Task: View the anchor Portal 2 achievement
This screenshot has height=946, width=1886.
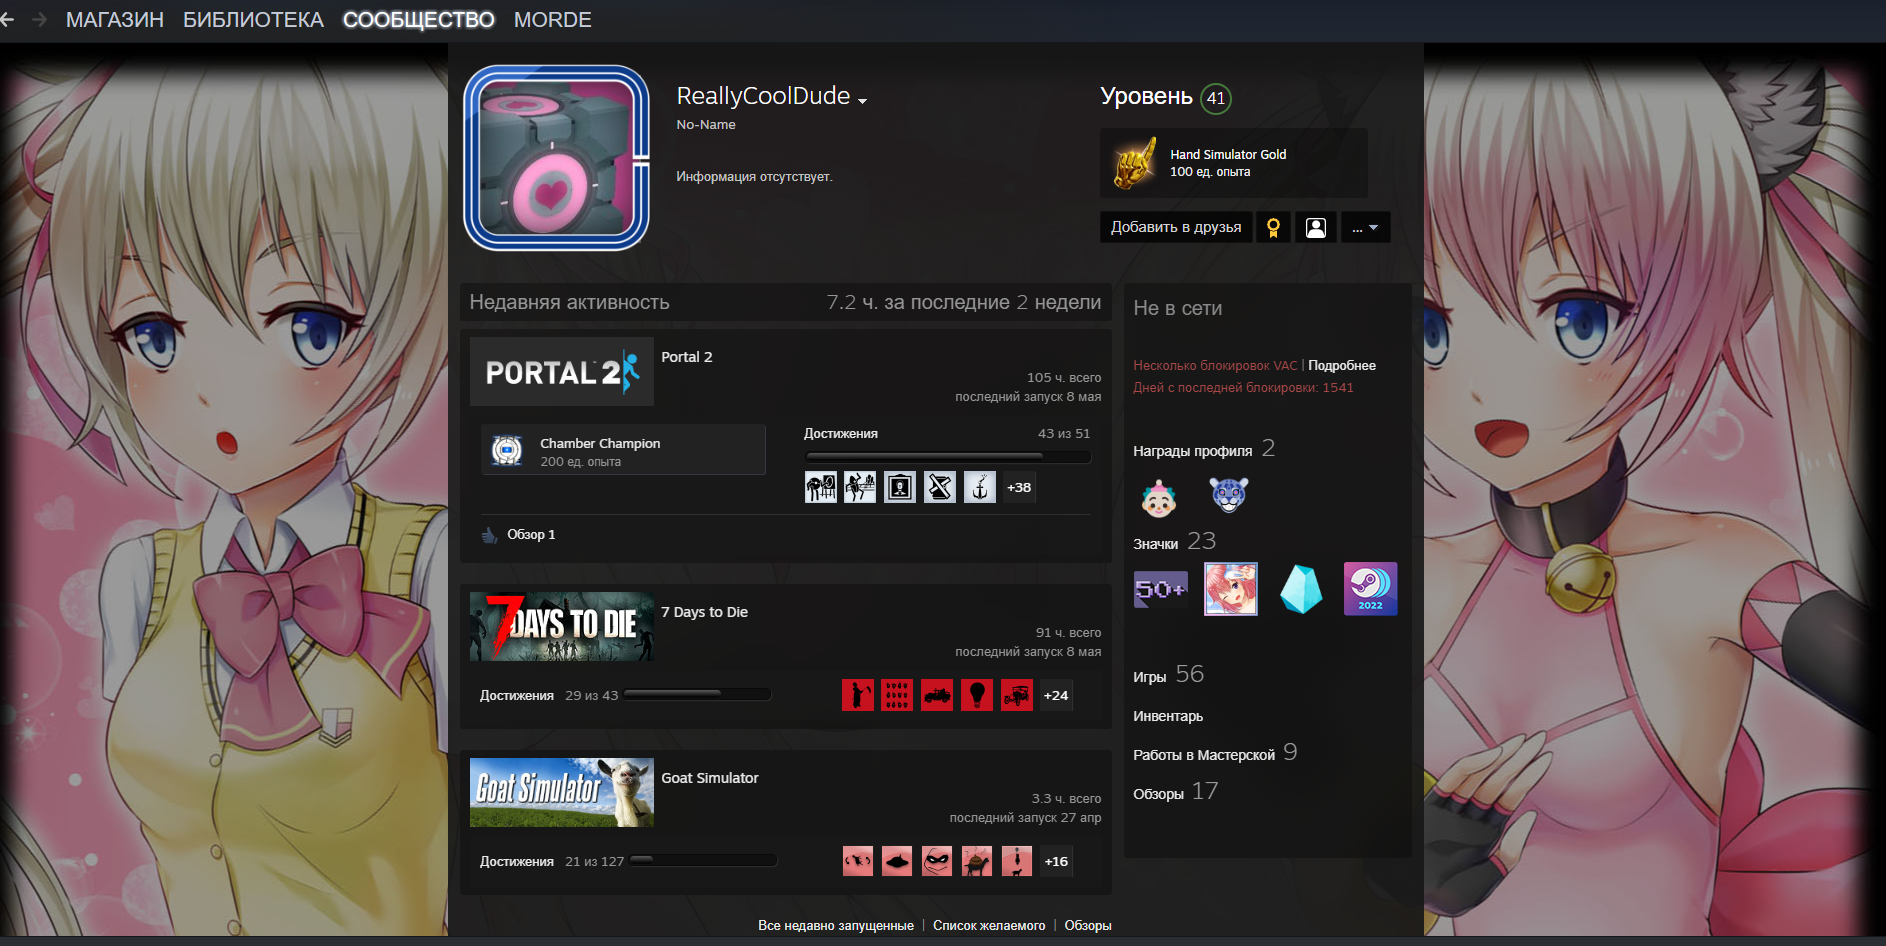Action: (980, 487)
